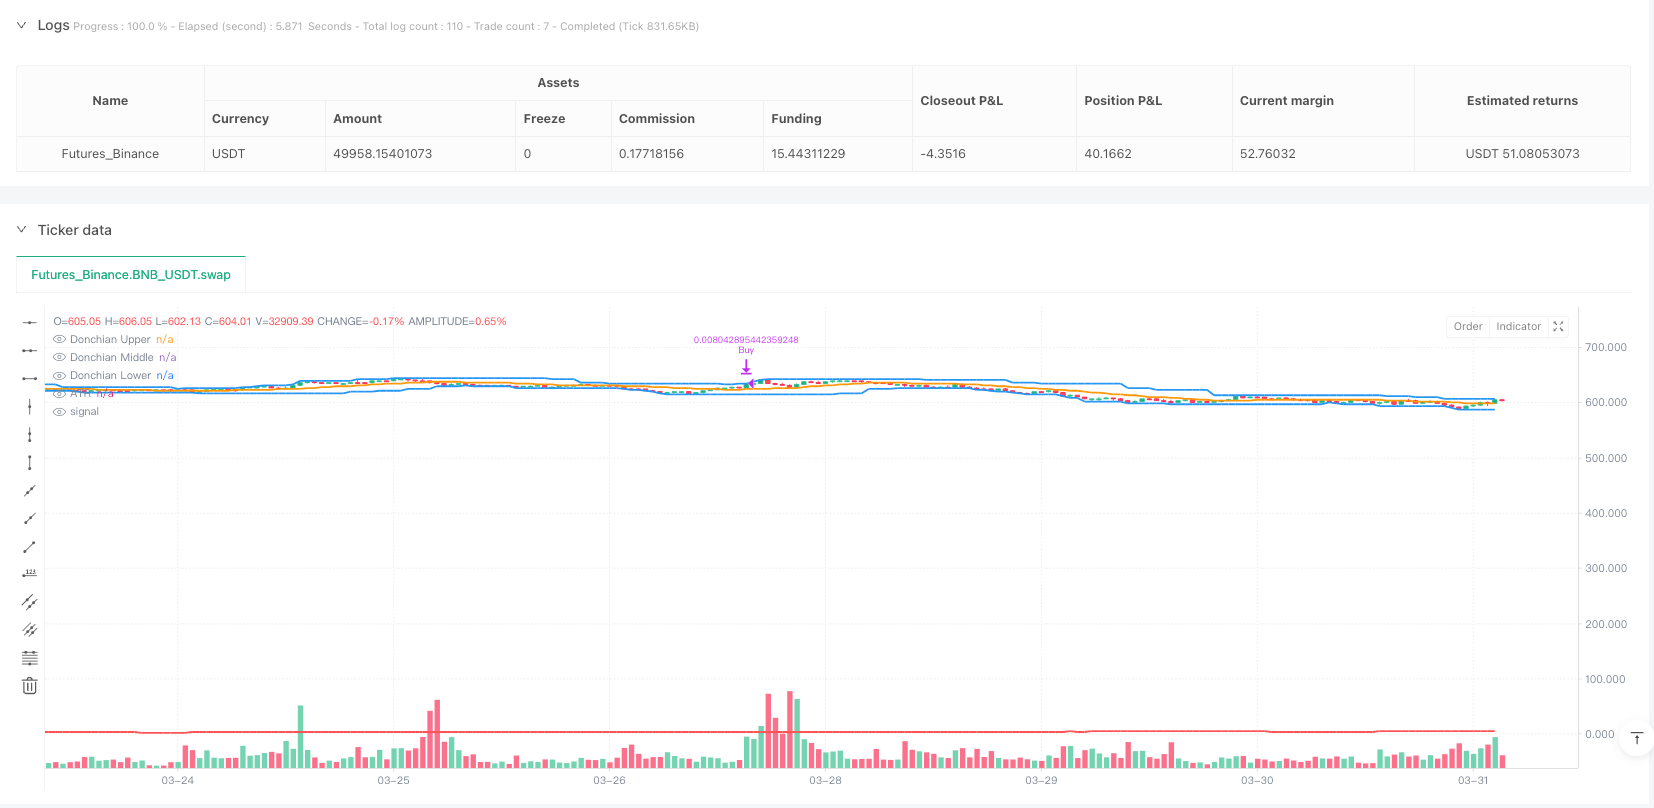The width and height of the screenshot is (1654, 808).
Task: Toggle visibility of Donchian Middle indicator
Action: pos(59,358)
